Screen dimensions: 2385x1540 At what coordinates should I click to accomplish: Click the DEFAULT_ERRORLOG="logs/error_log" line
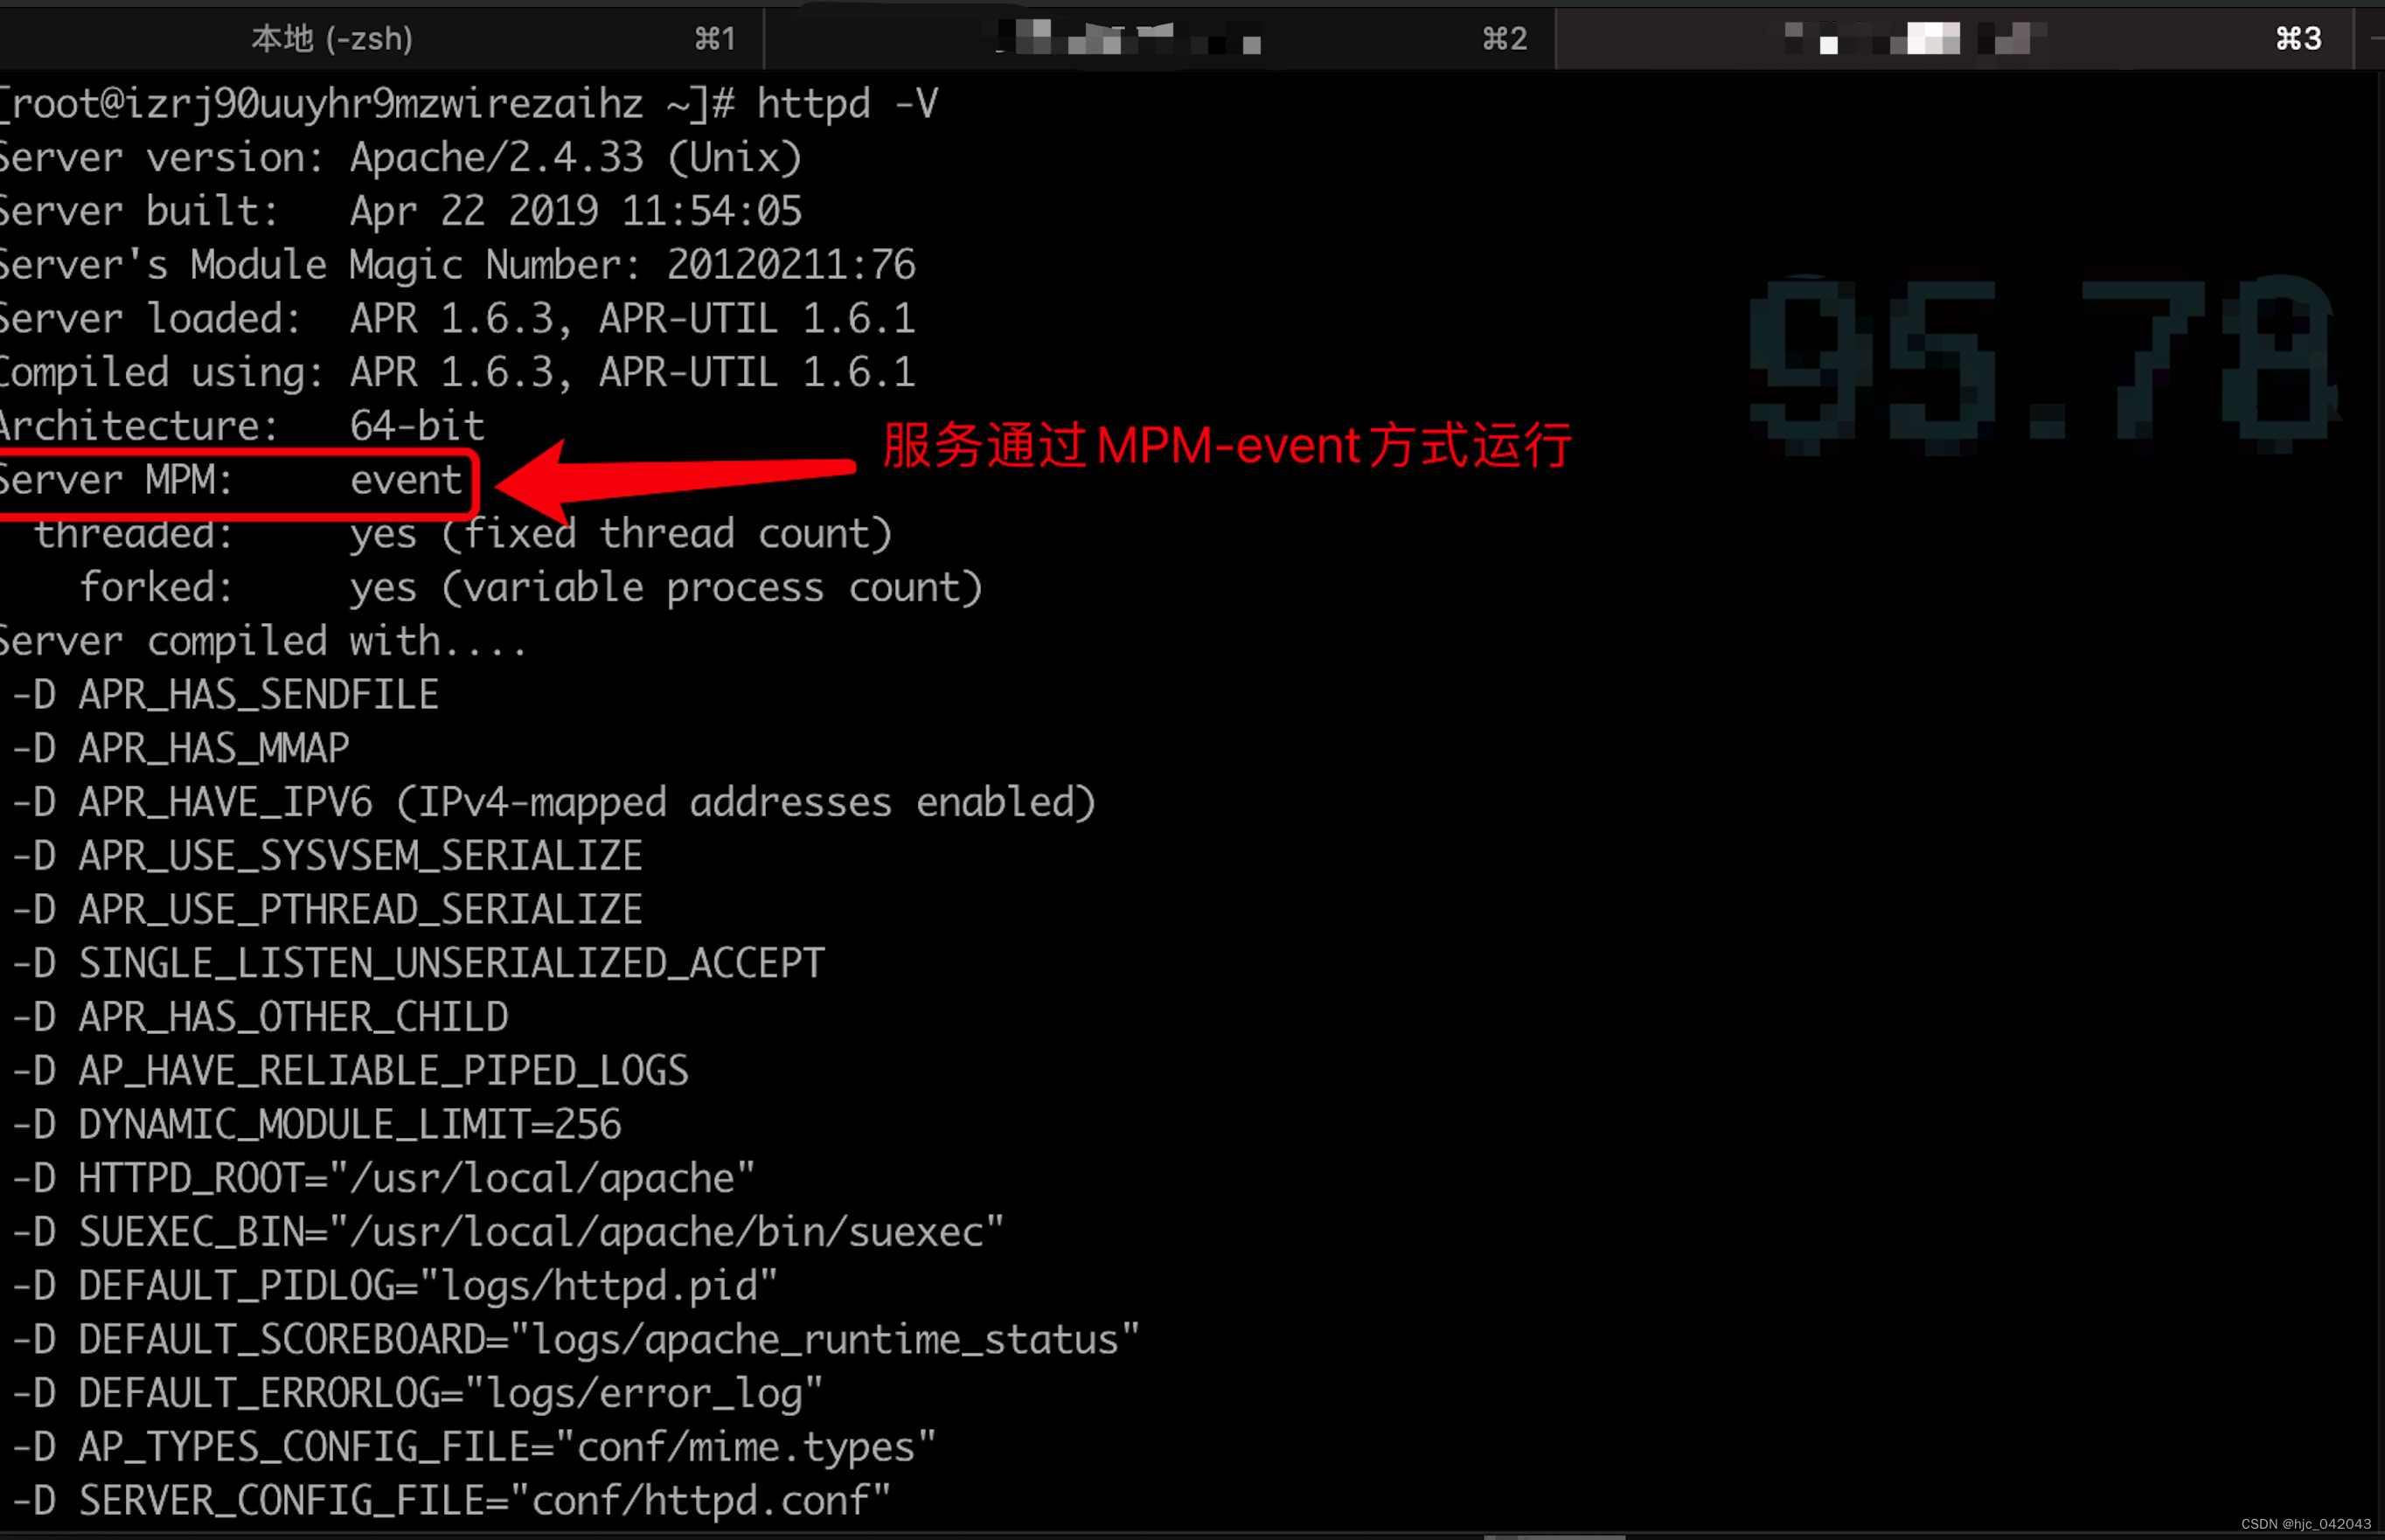[417, 1394]
